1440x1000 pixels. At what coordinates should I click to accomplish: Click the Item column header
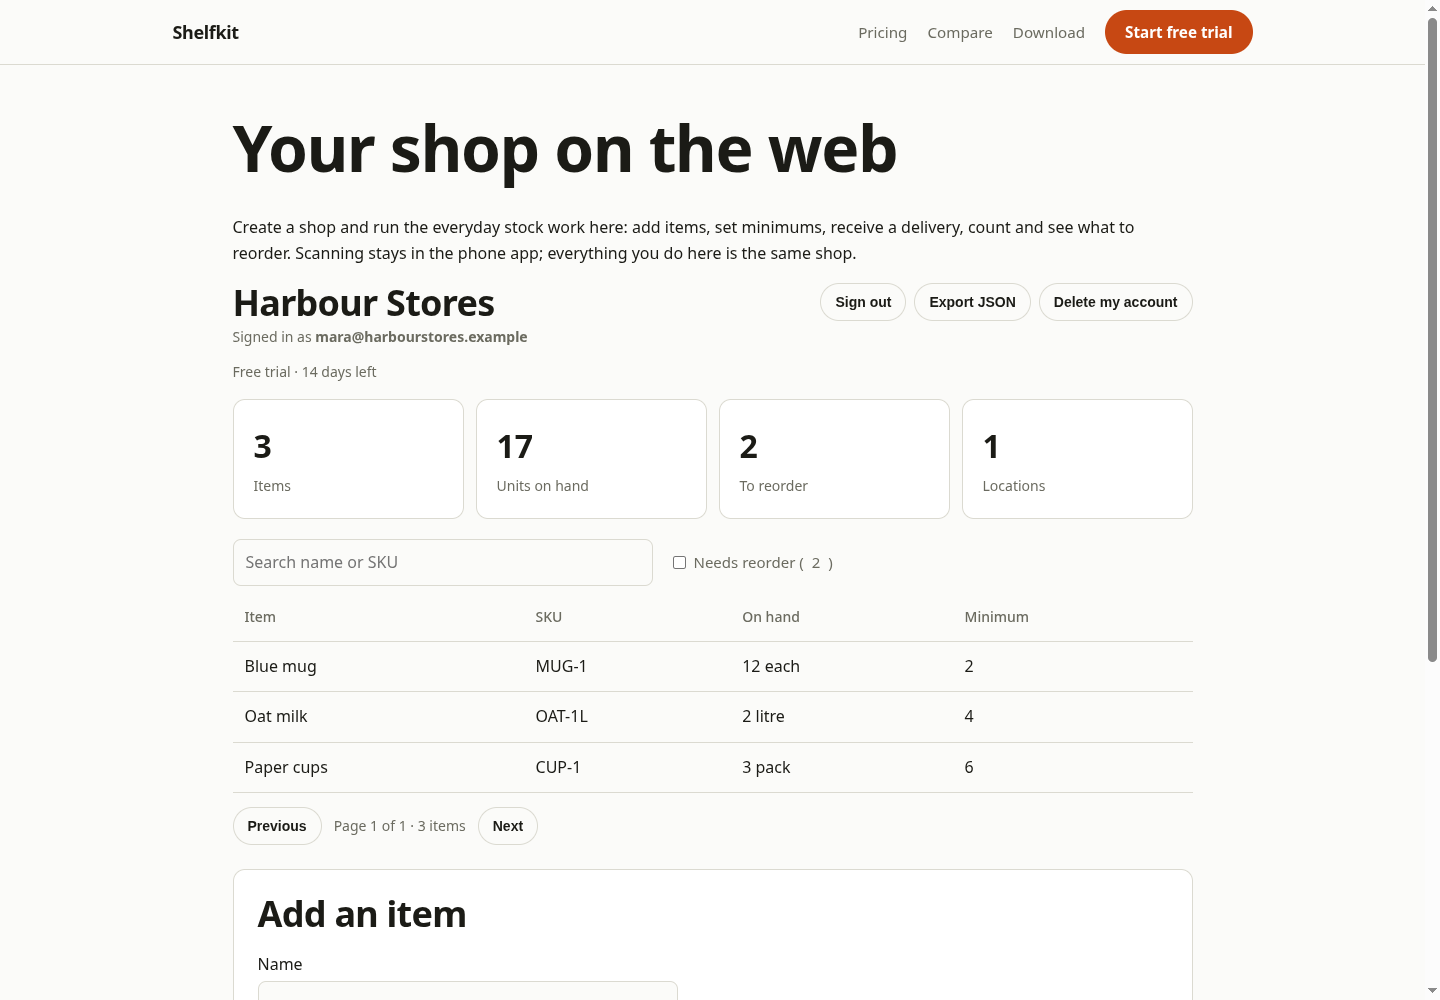pyautogui.click(x=260, y=617)
